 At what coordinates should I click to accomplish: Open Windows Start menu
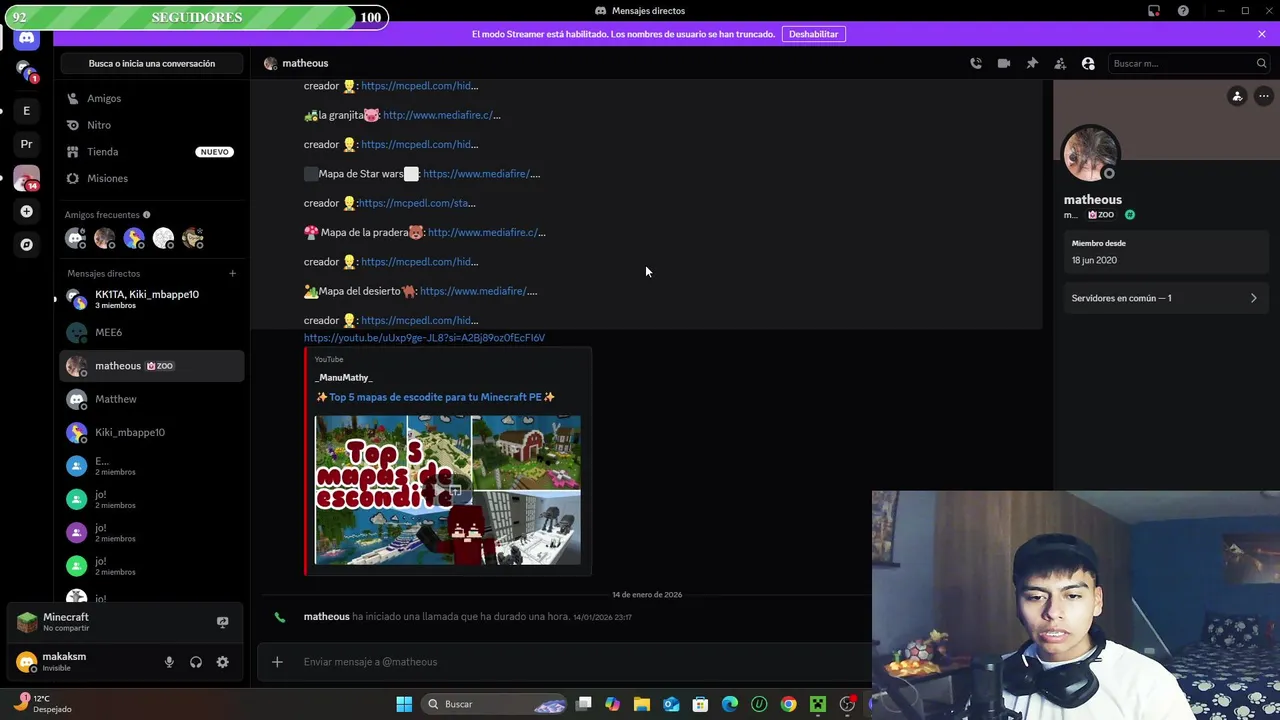click(x=404, y=704)
